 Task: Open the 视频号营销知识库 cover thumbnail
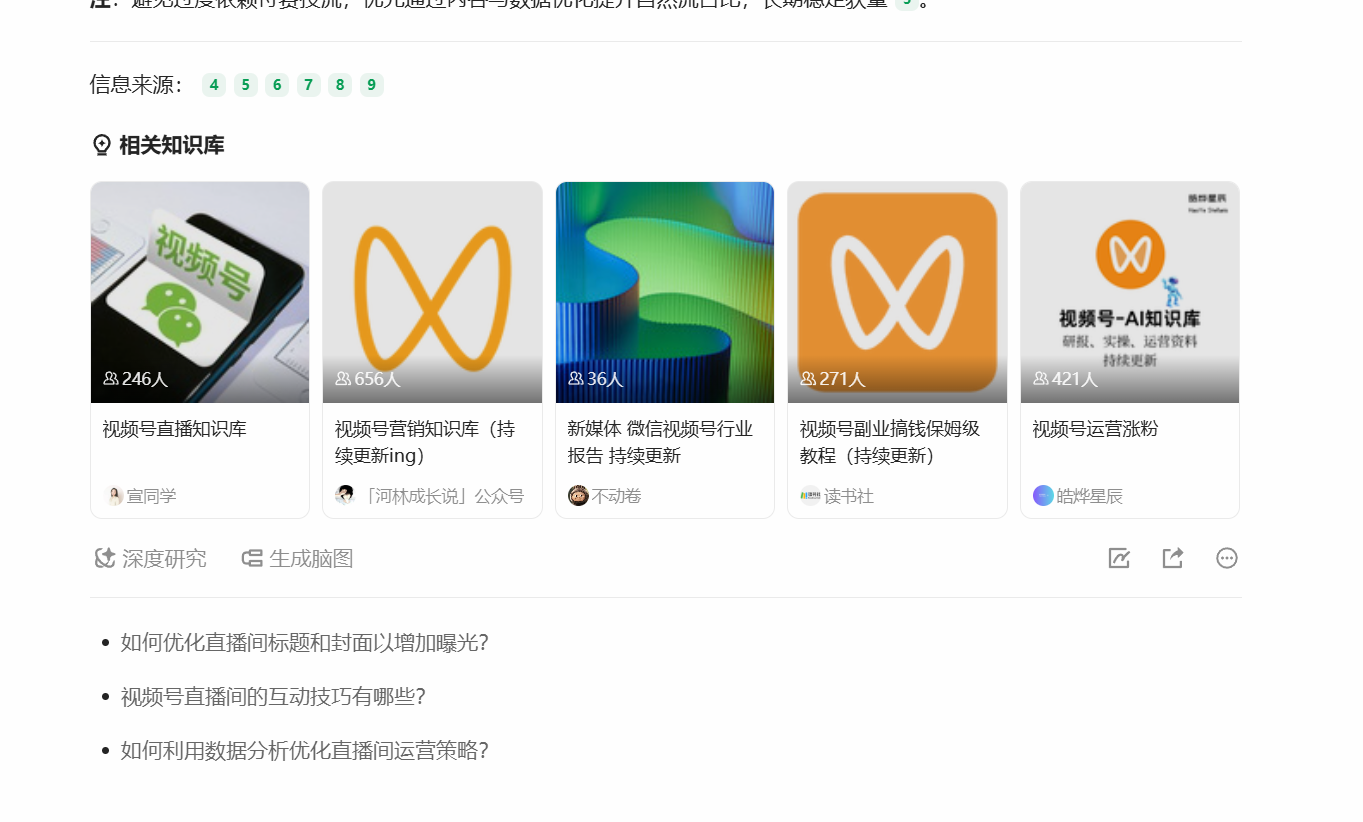pos(432,292)
